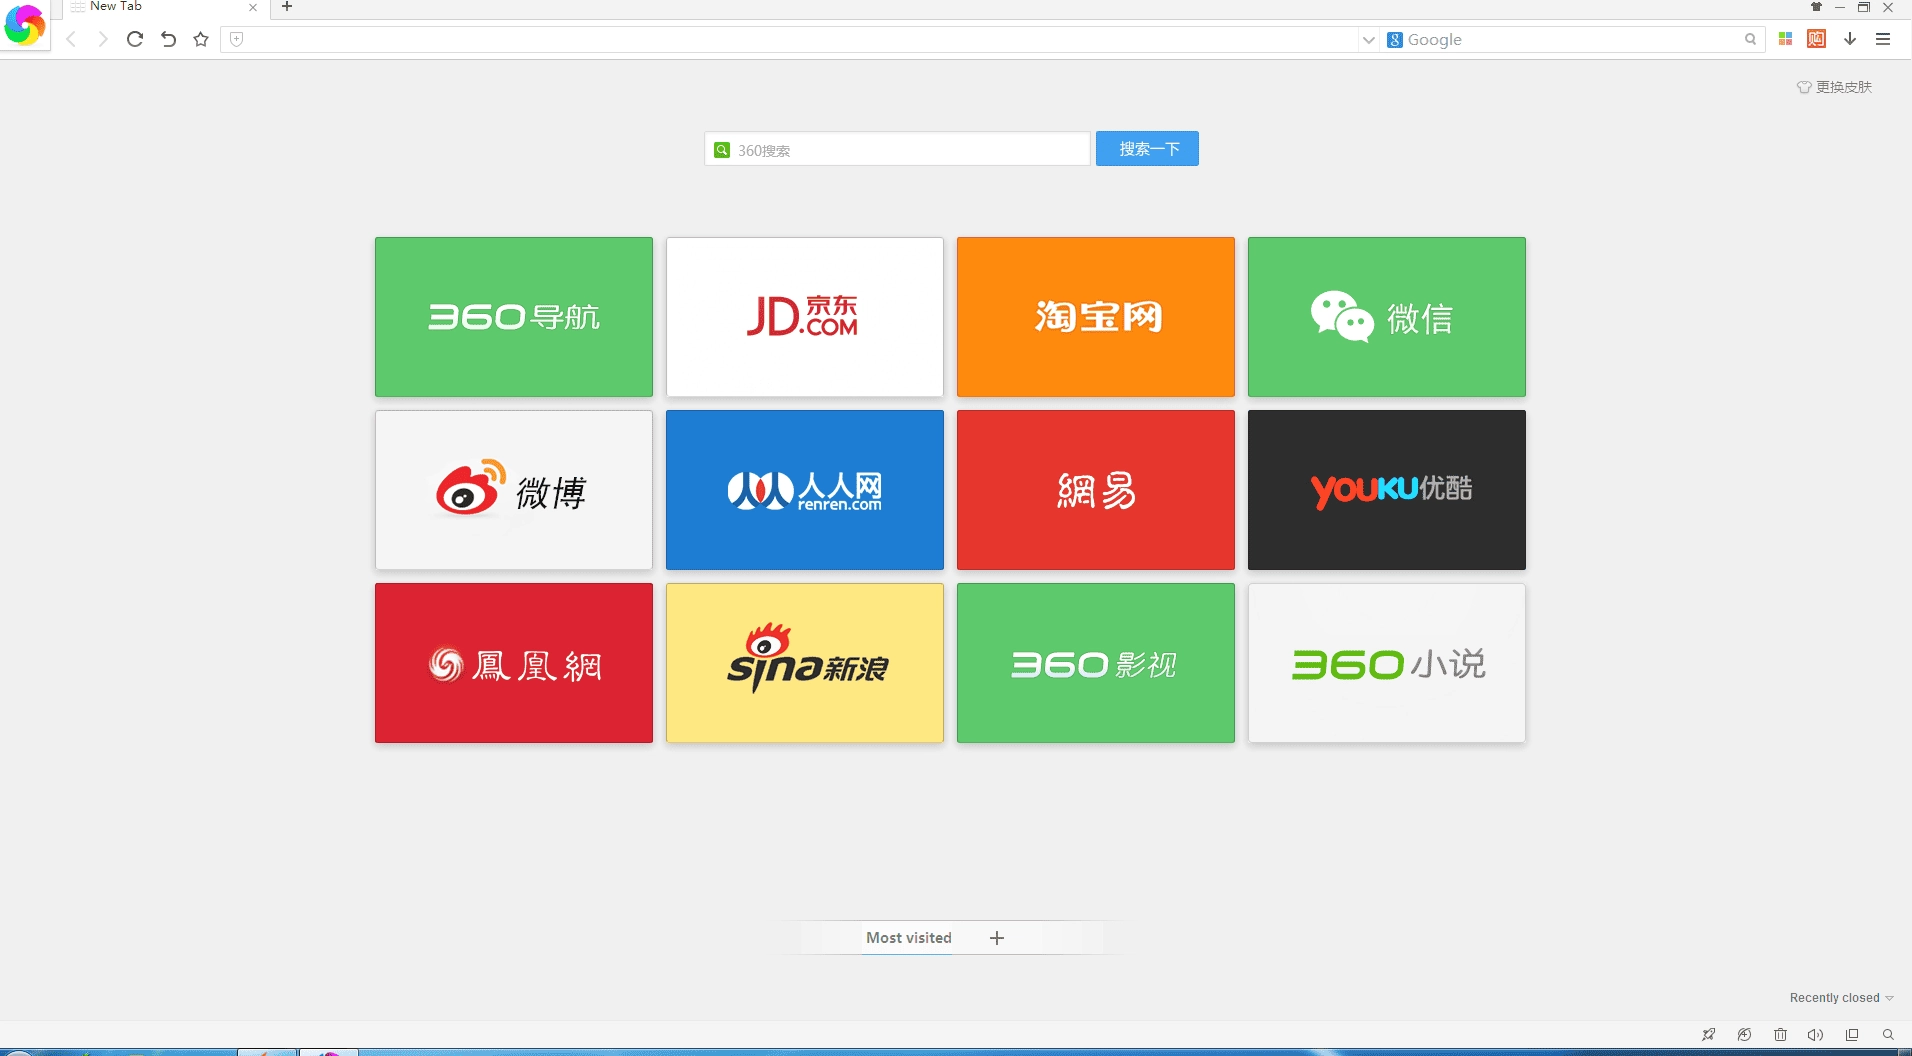
Task: Go back to previous page
Action: (x=71, y=39)
